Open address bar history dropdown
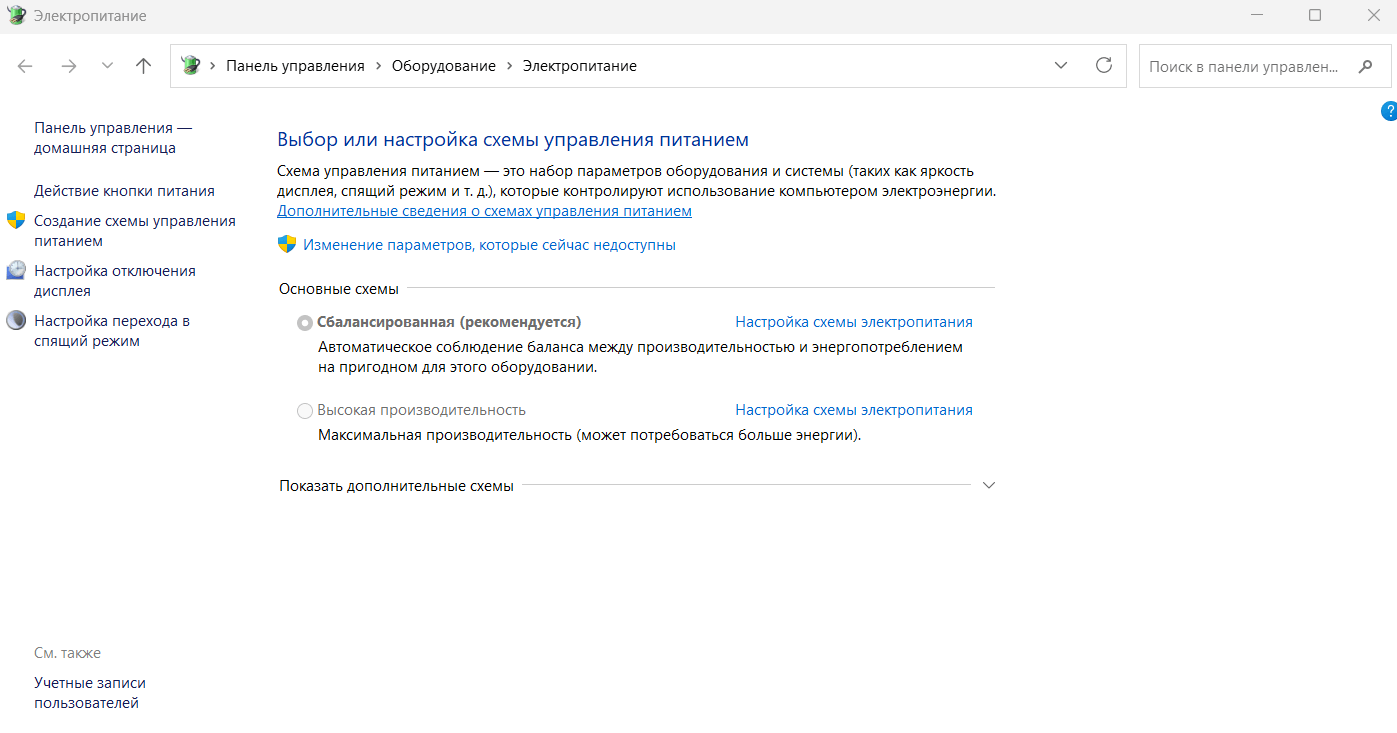 1061,66
